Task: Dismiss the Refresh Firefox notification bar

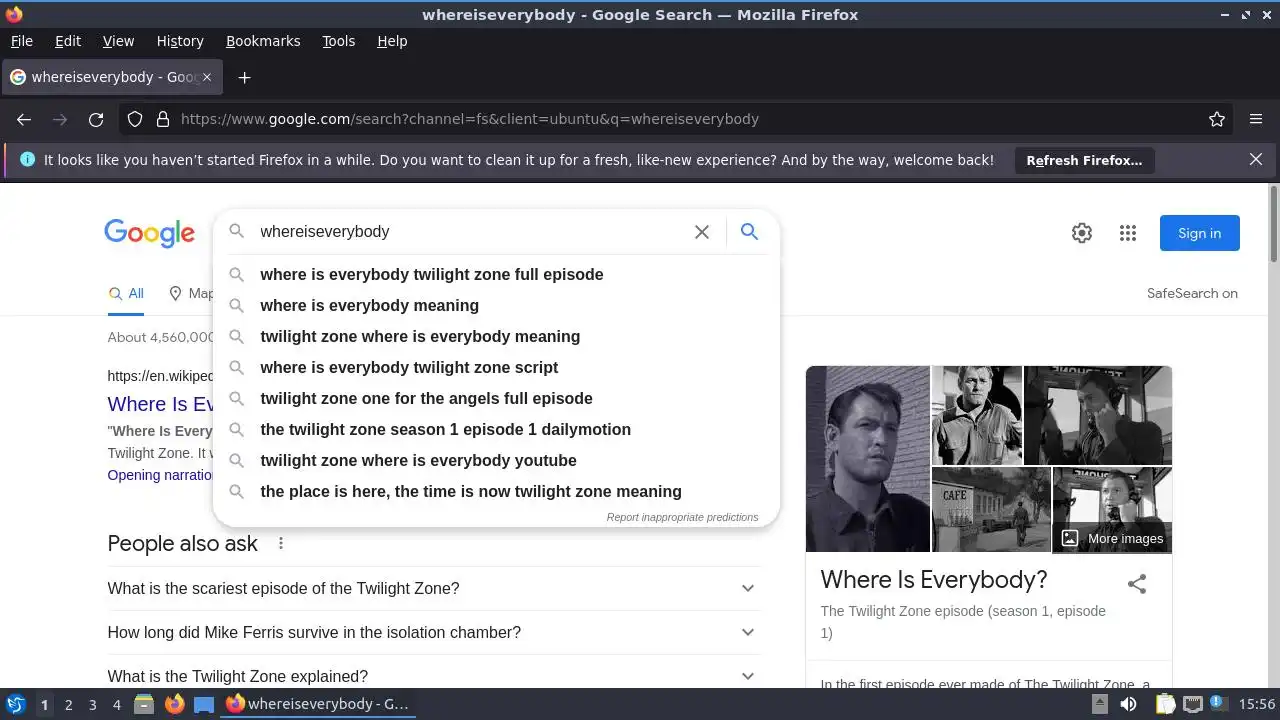Action: (x=1256, y=160)
